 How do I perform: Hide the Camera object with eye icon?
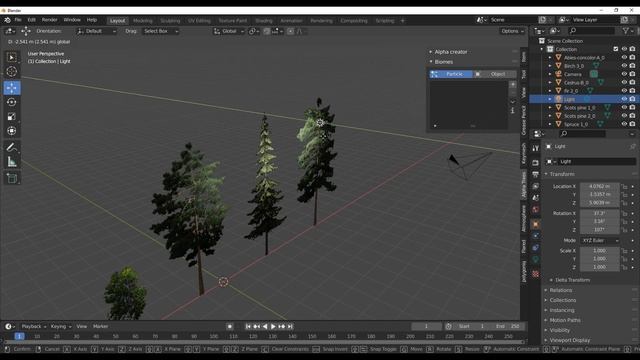coord(624,74)
